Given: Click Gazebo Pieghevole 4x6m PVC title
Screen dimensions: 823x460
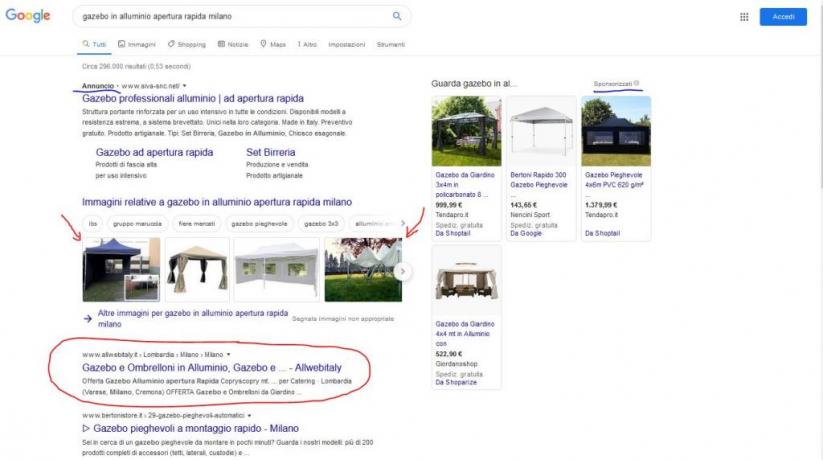Looking at the screenshot, I should click(x=614, y=180).
